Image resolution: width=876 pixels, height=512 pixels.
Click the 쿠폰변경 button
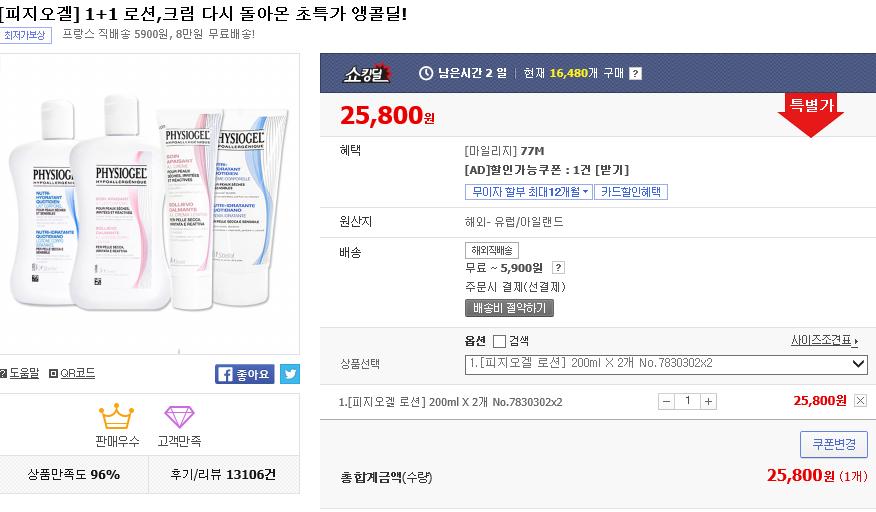click(834, 444)
